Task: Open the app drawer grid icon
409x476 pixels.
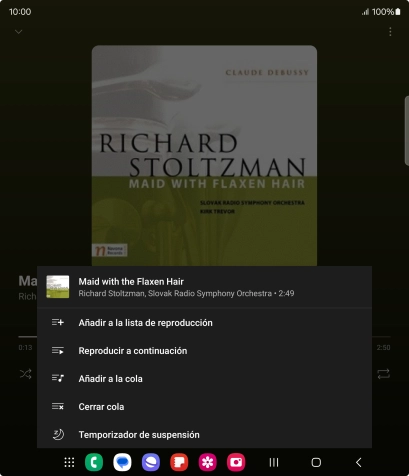Action: pos(69,462)
